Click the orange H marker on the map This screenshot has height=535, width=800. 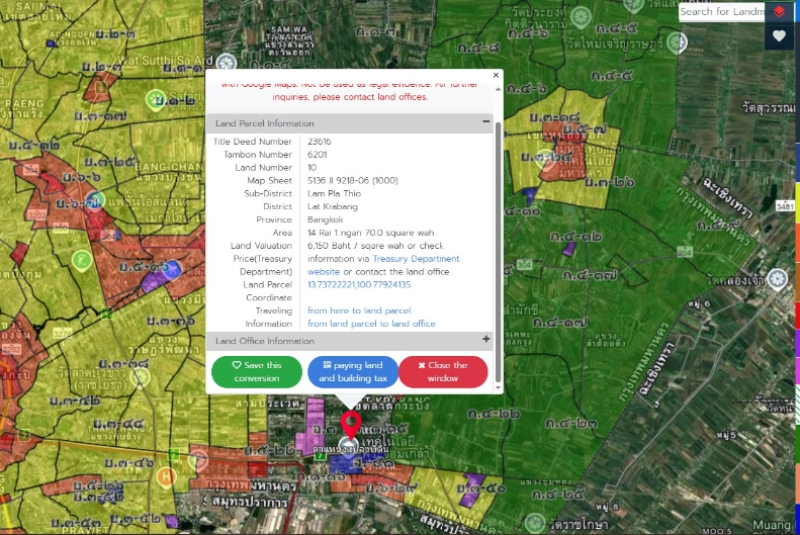(x=167, y=476)
